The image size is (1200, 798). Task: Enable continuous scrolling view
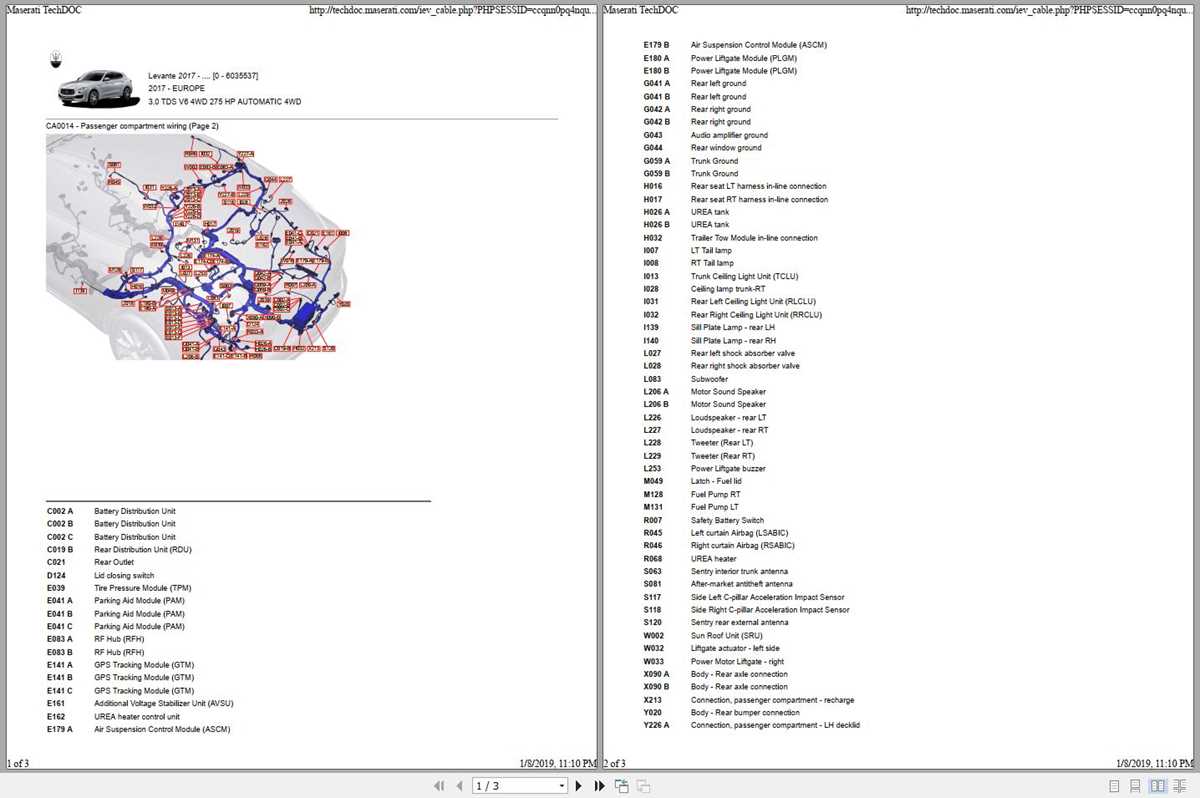pos(1136,786)
